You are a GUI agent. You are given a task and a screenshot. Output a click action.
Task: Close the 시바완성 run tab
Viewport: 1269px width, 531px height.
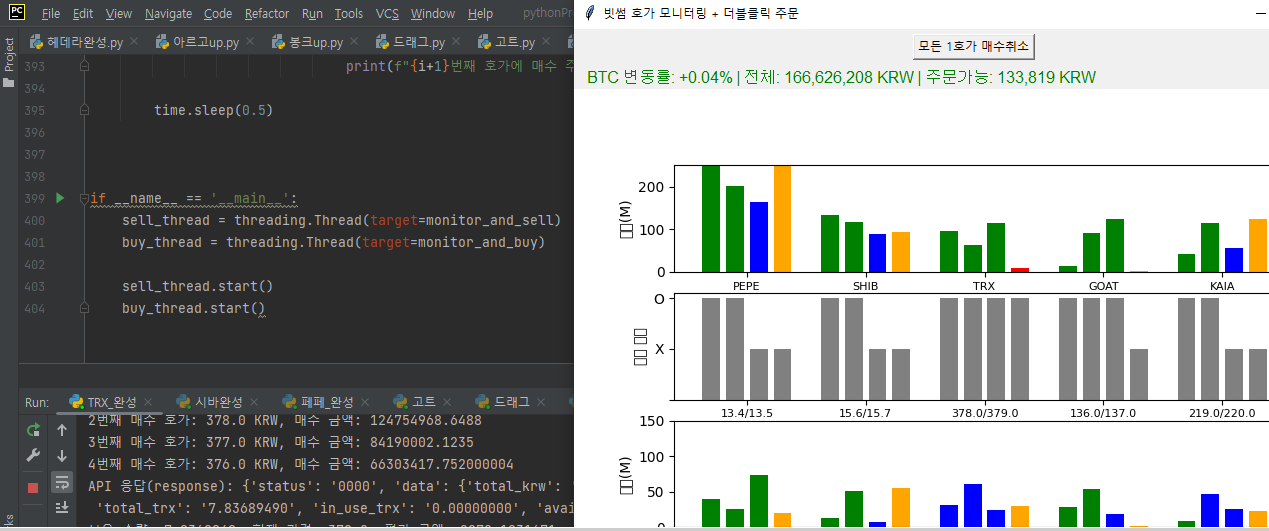click(x=256, y=402)
